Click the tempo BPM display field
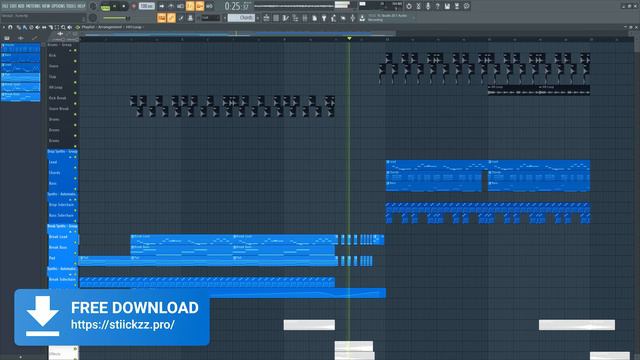The image size is (640, 360). [x=147, y=6]
